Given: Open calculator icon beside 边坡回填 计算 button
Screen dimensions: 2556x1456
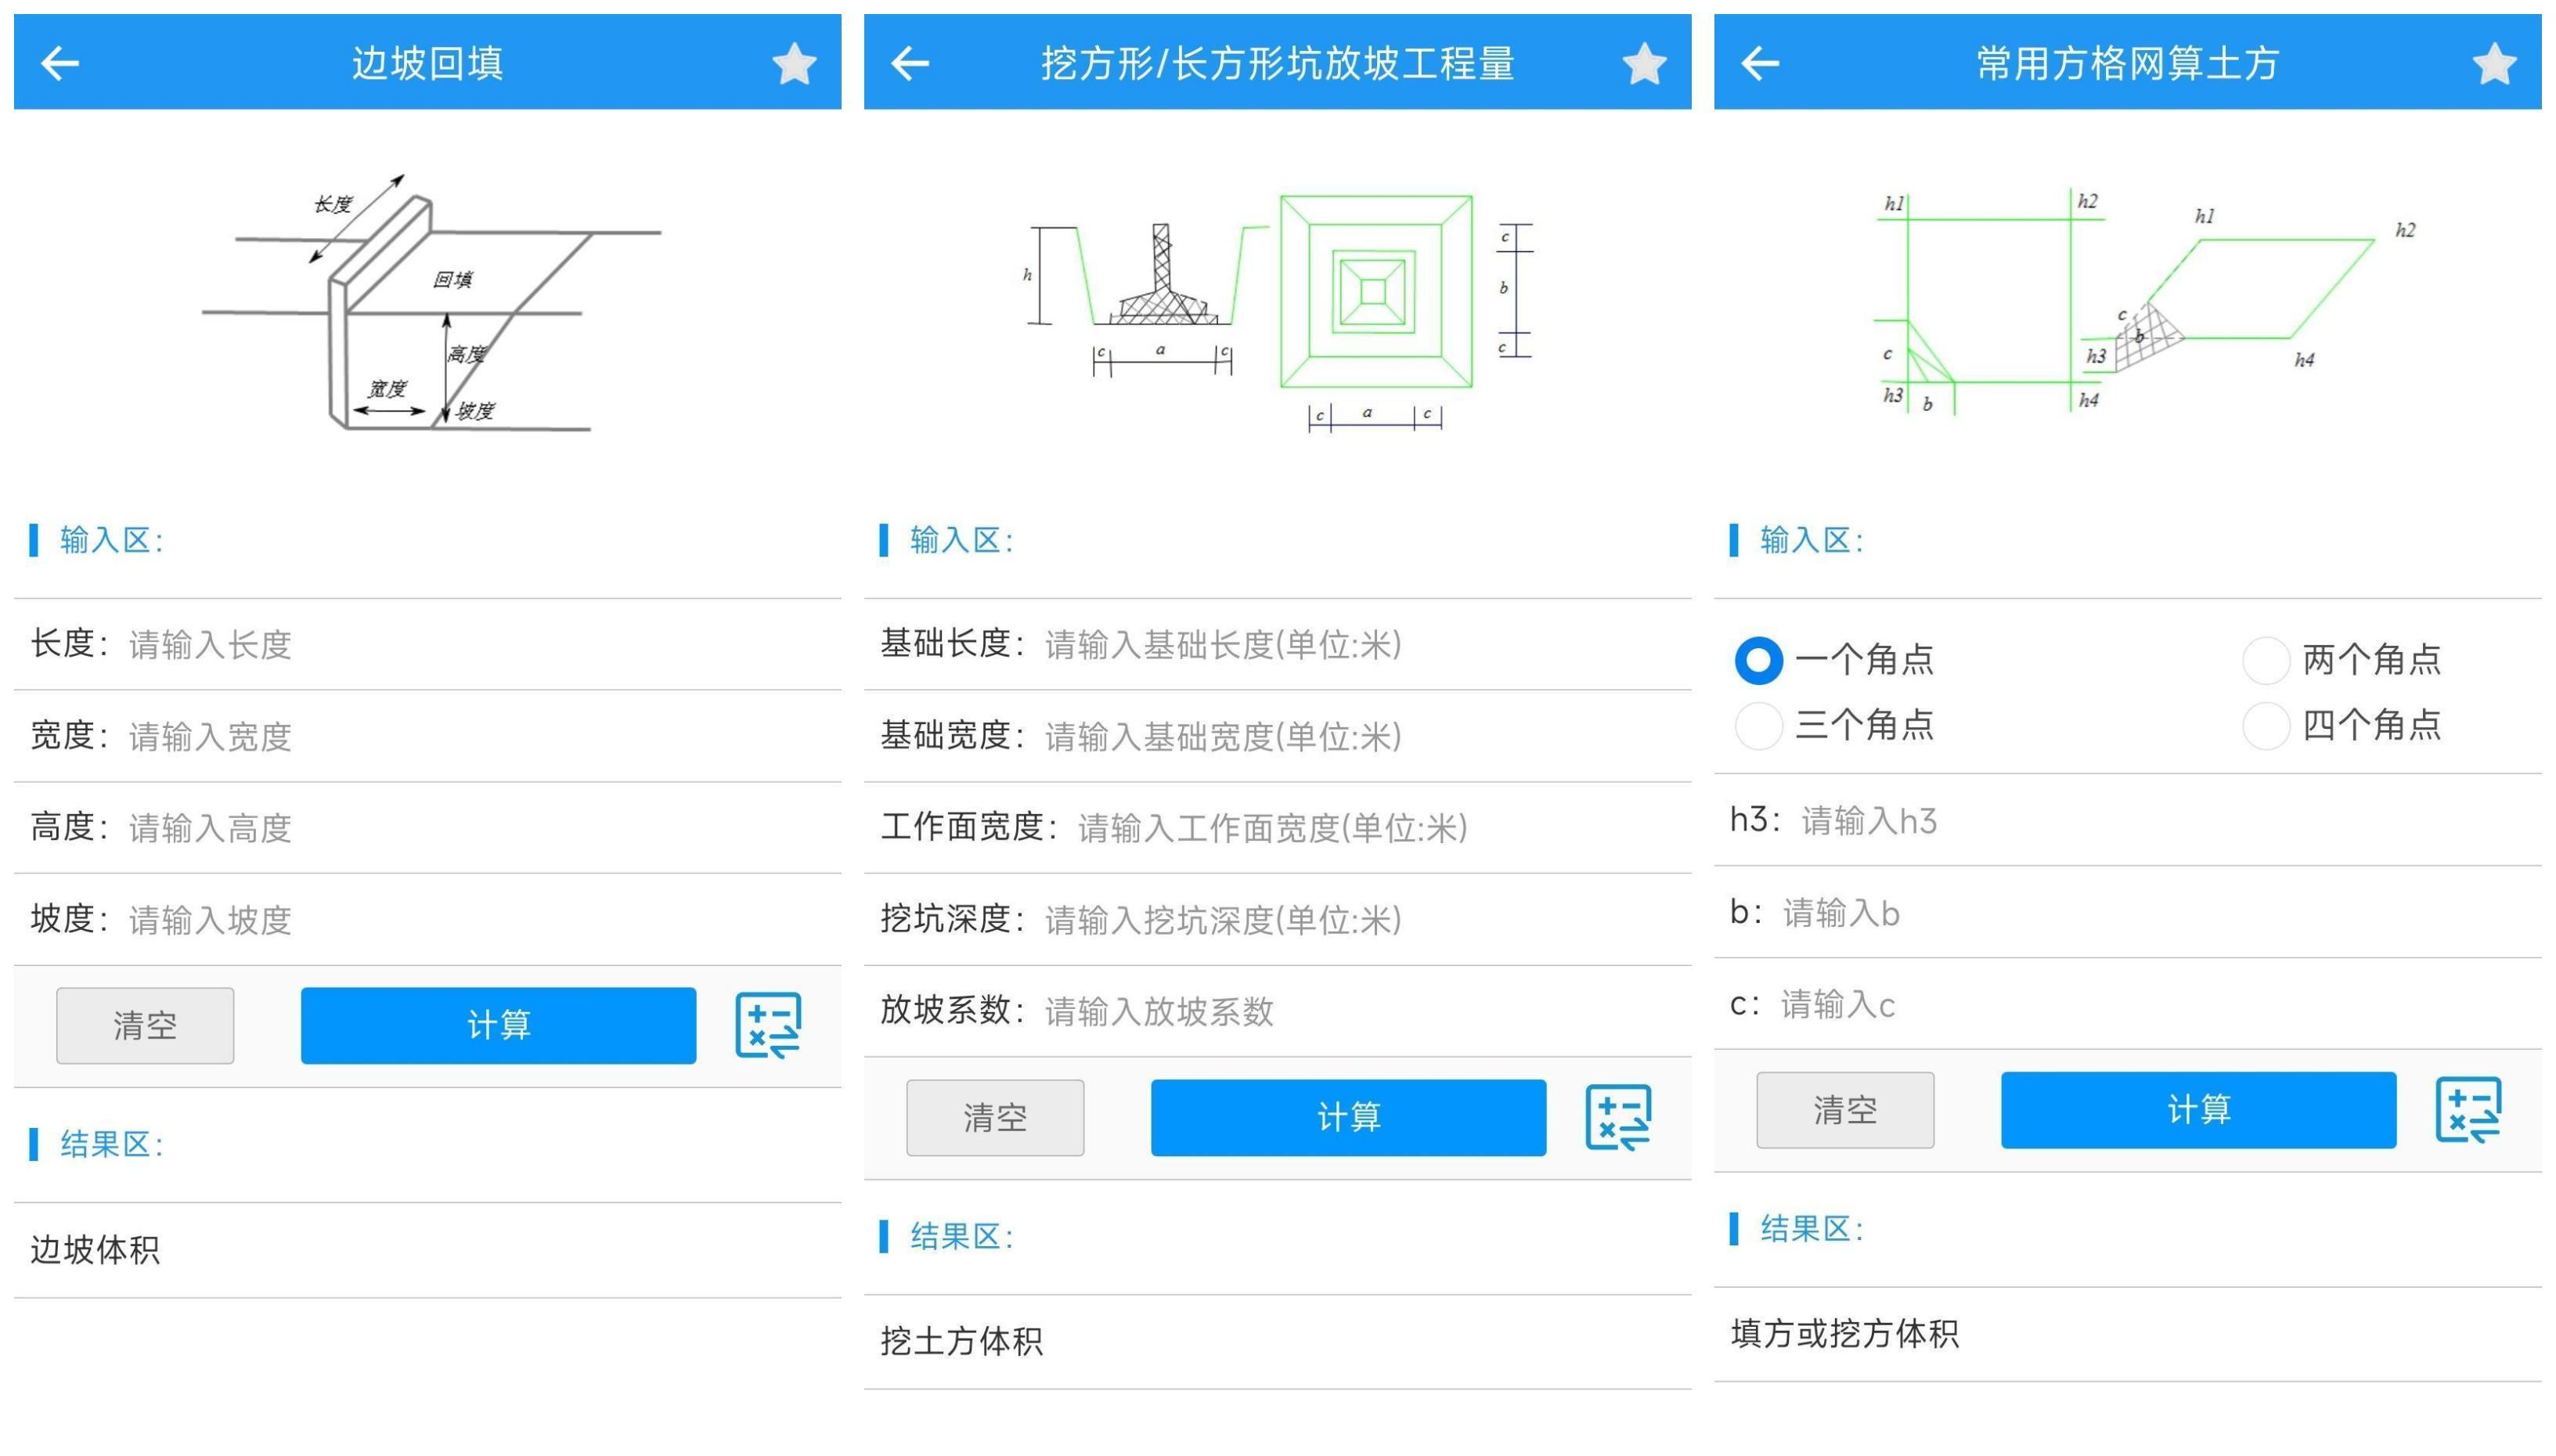Looking at the screenshot, I should click(767, 1025).
